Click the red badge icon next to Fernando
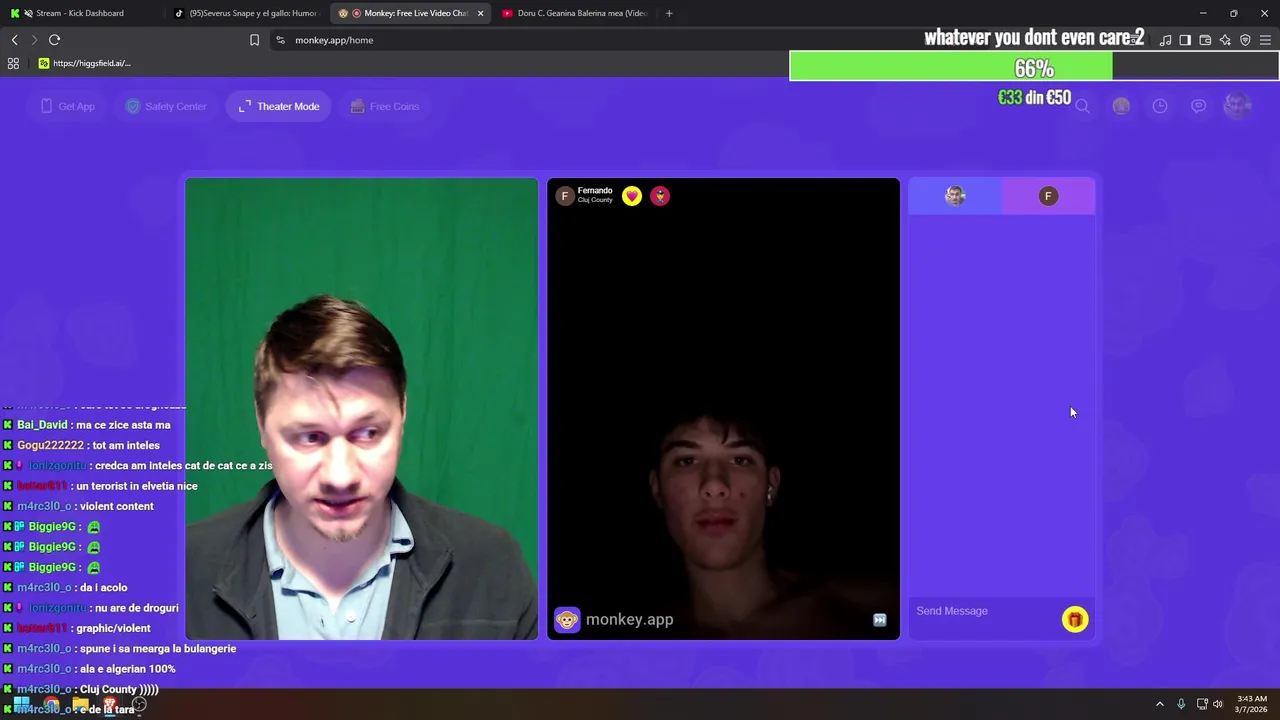 (659, 196)
